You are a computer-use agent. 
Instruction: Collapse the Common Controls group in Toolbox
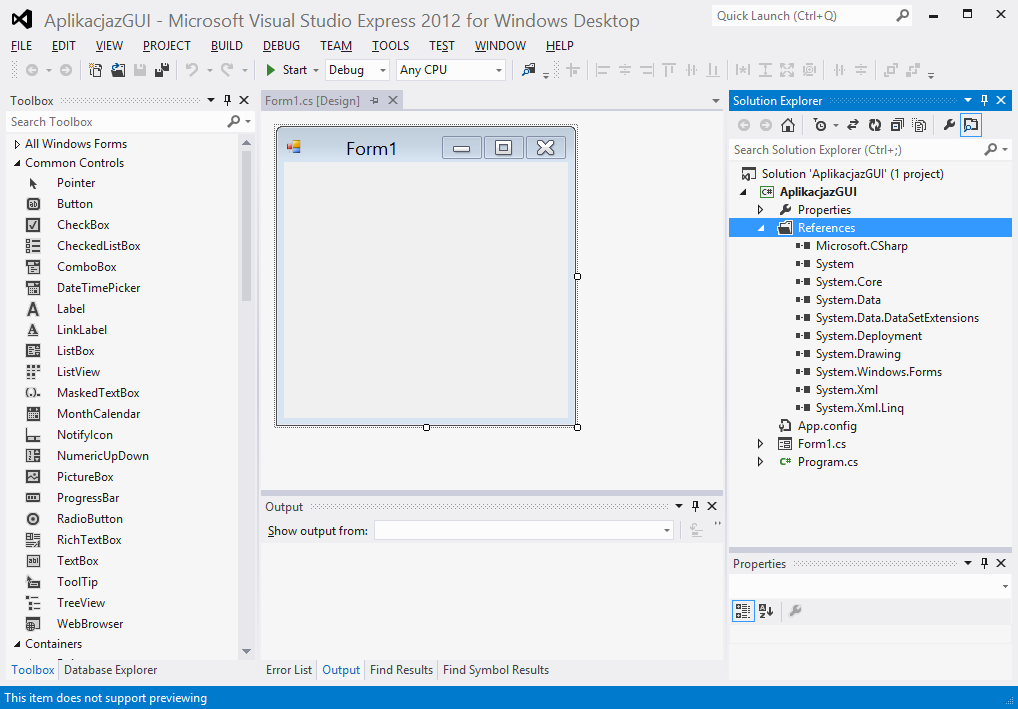[17, 163]
